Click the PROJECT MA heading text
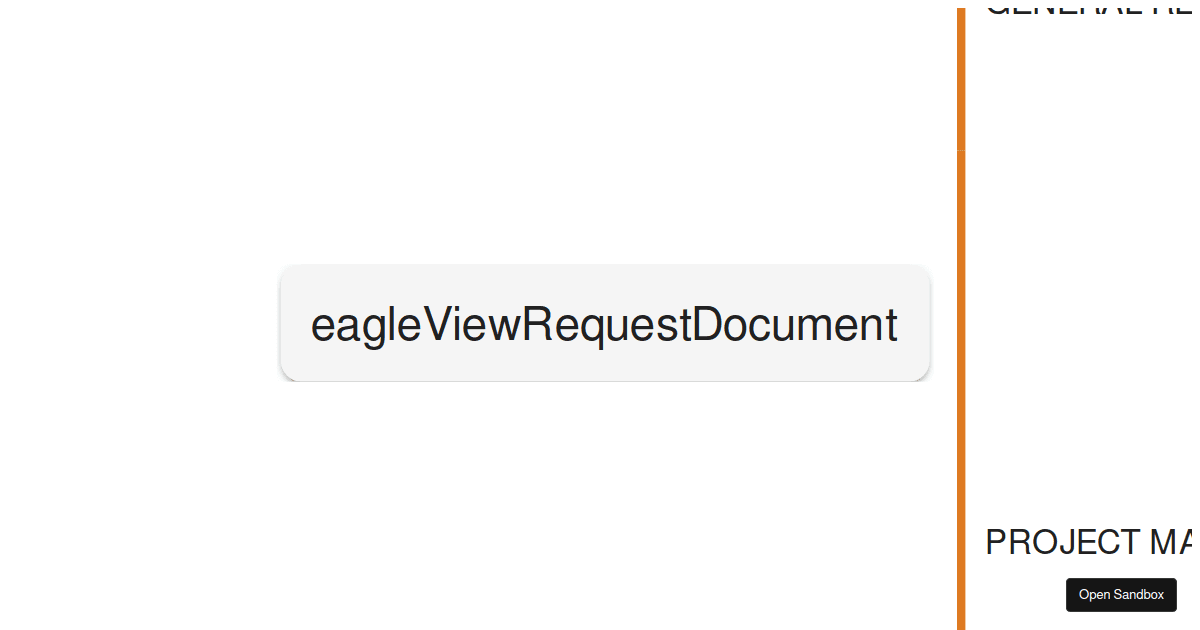The height and width of the screenshot is (630, 1200). coord(1088,542)
